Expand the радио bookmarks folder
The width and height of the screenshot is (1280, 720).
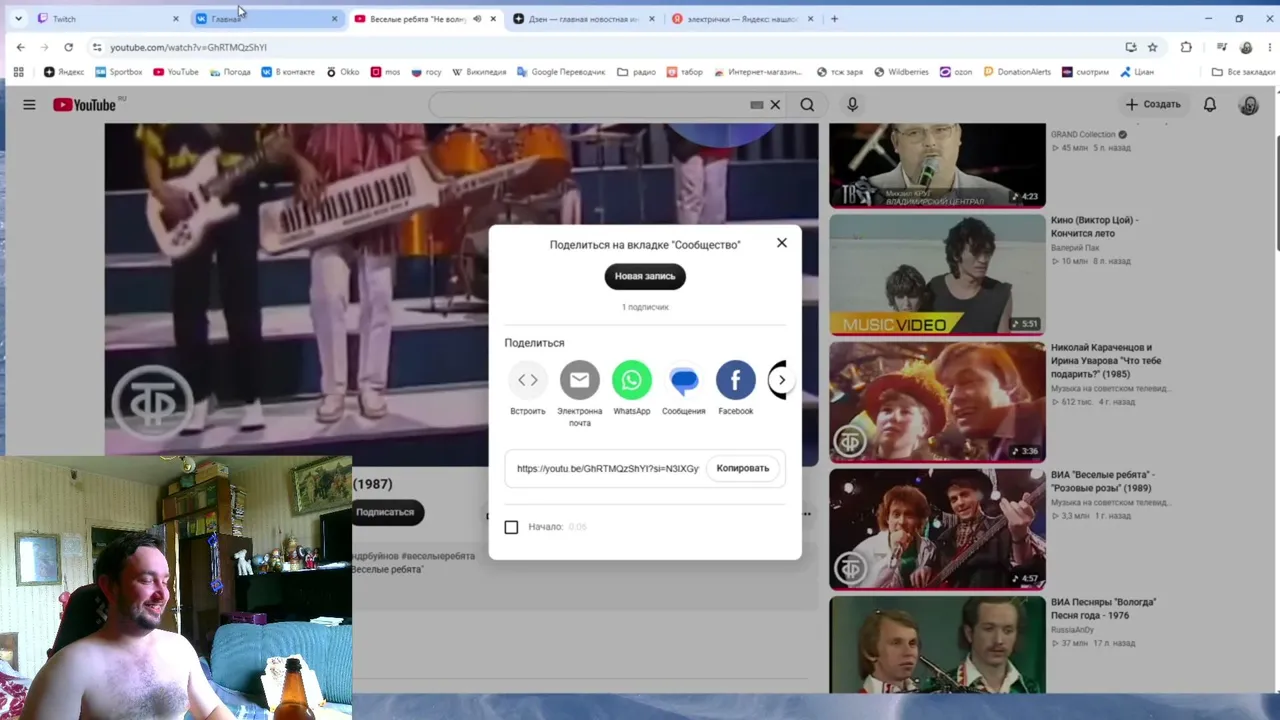[x=637, y=72]
